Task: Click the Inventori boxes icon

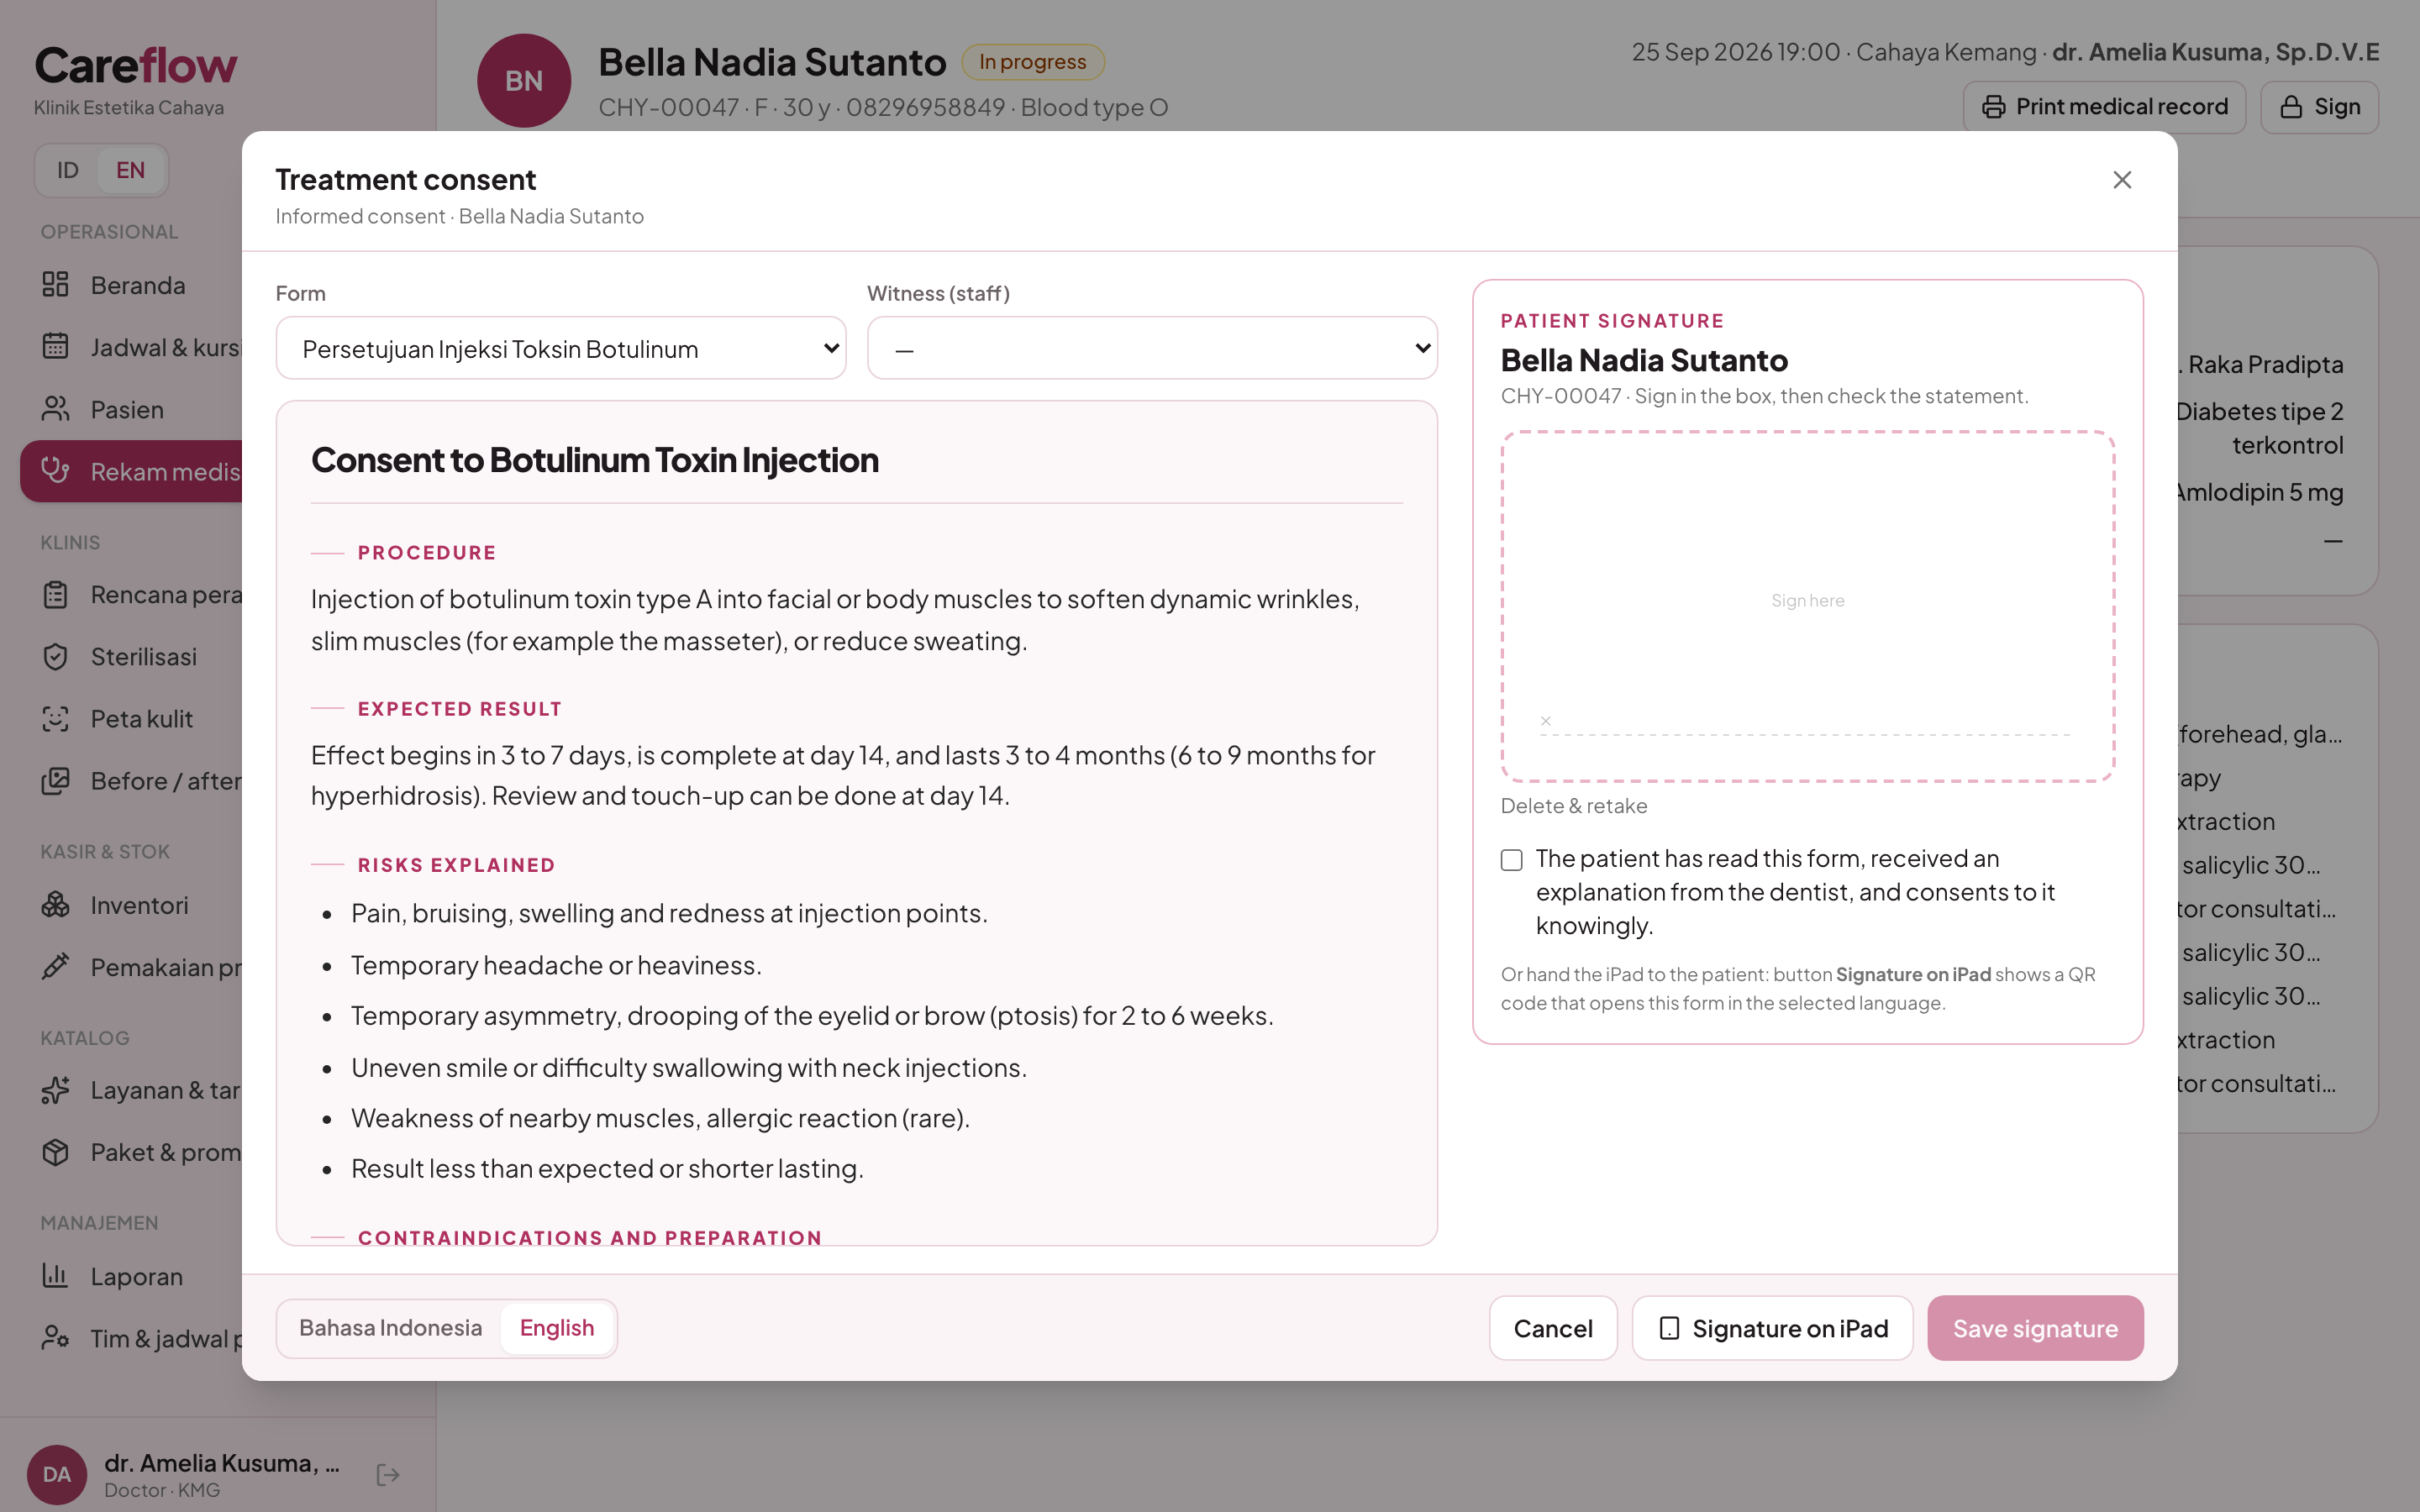Action: (55, 905)
